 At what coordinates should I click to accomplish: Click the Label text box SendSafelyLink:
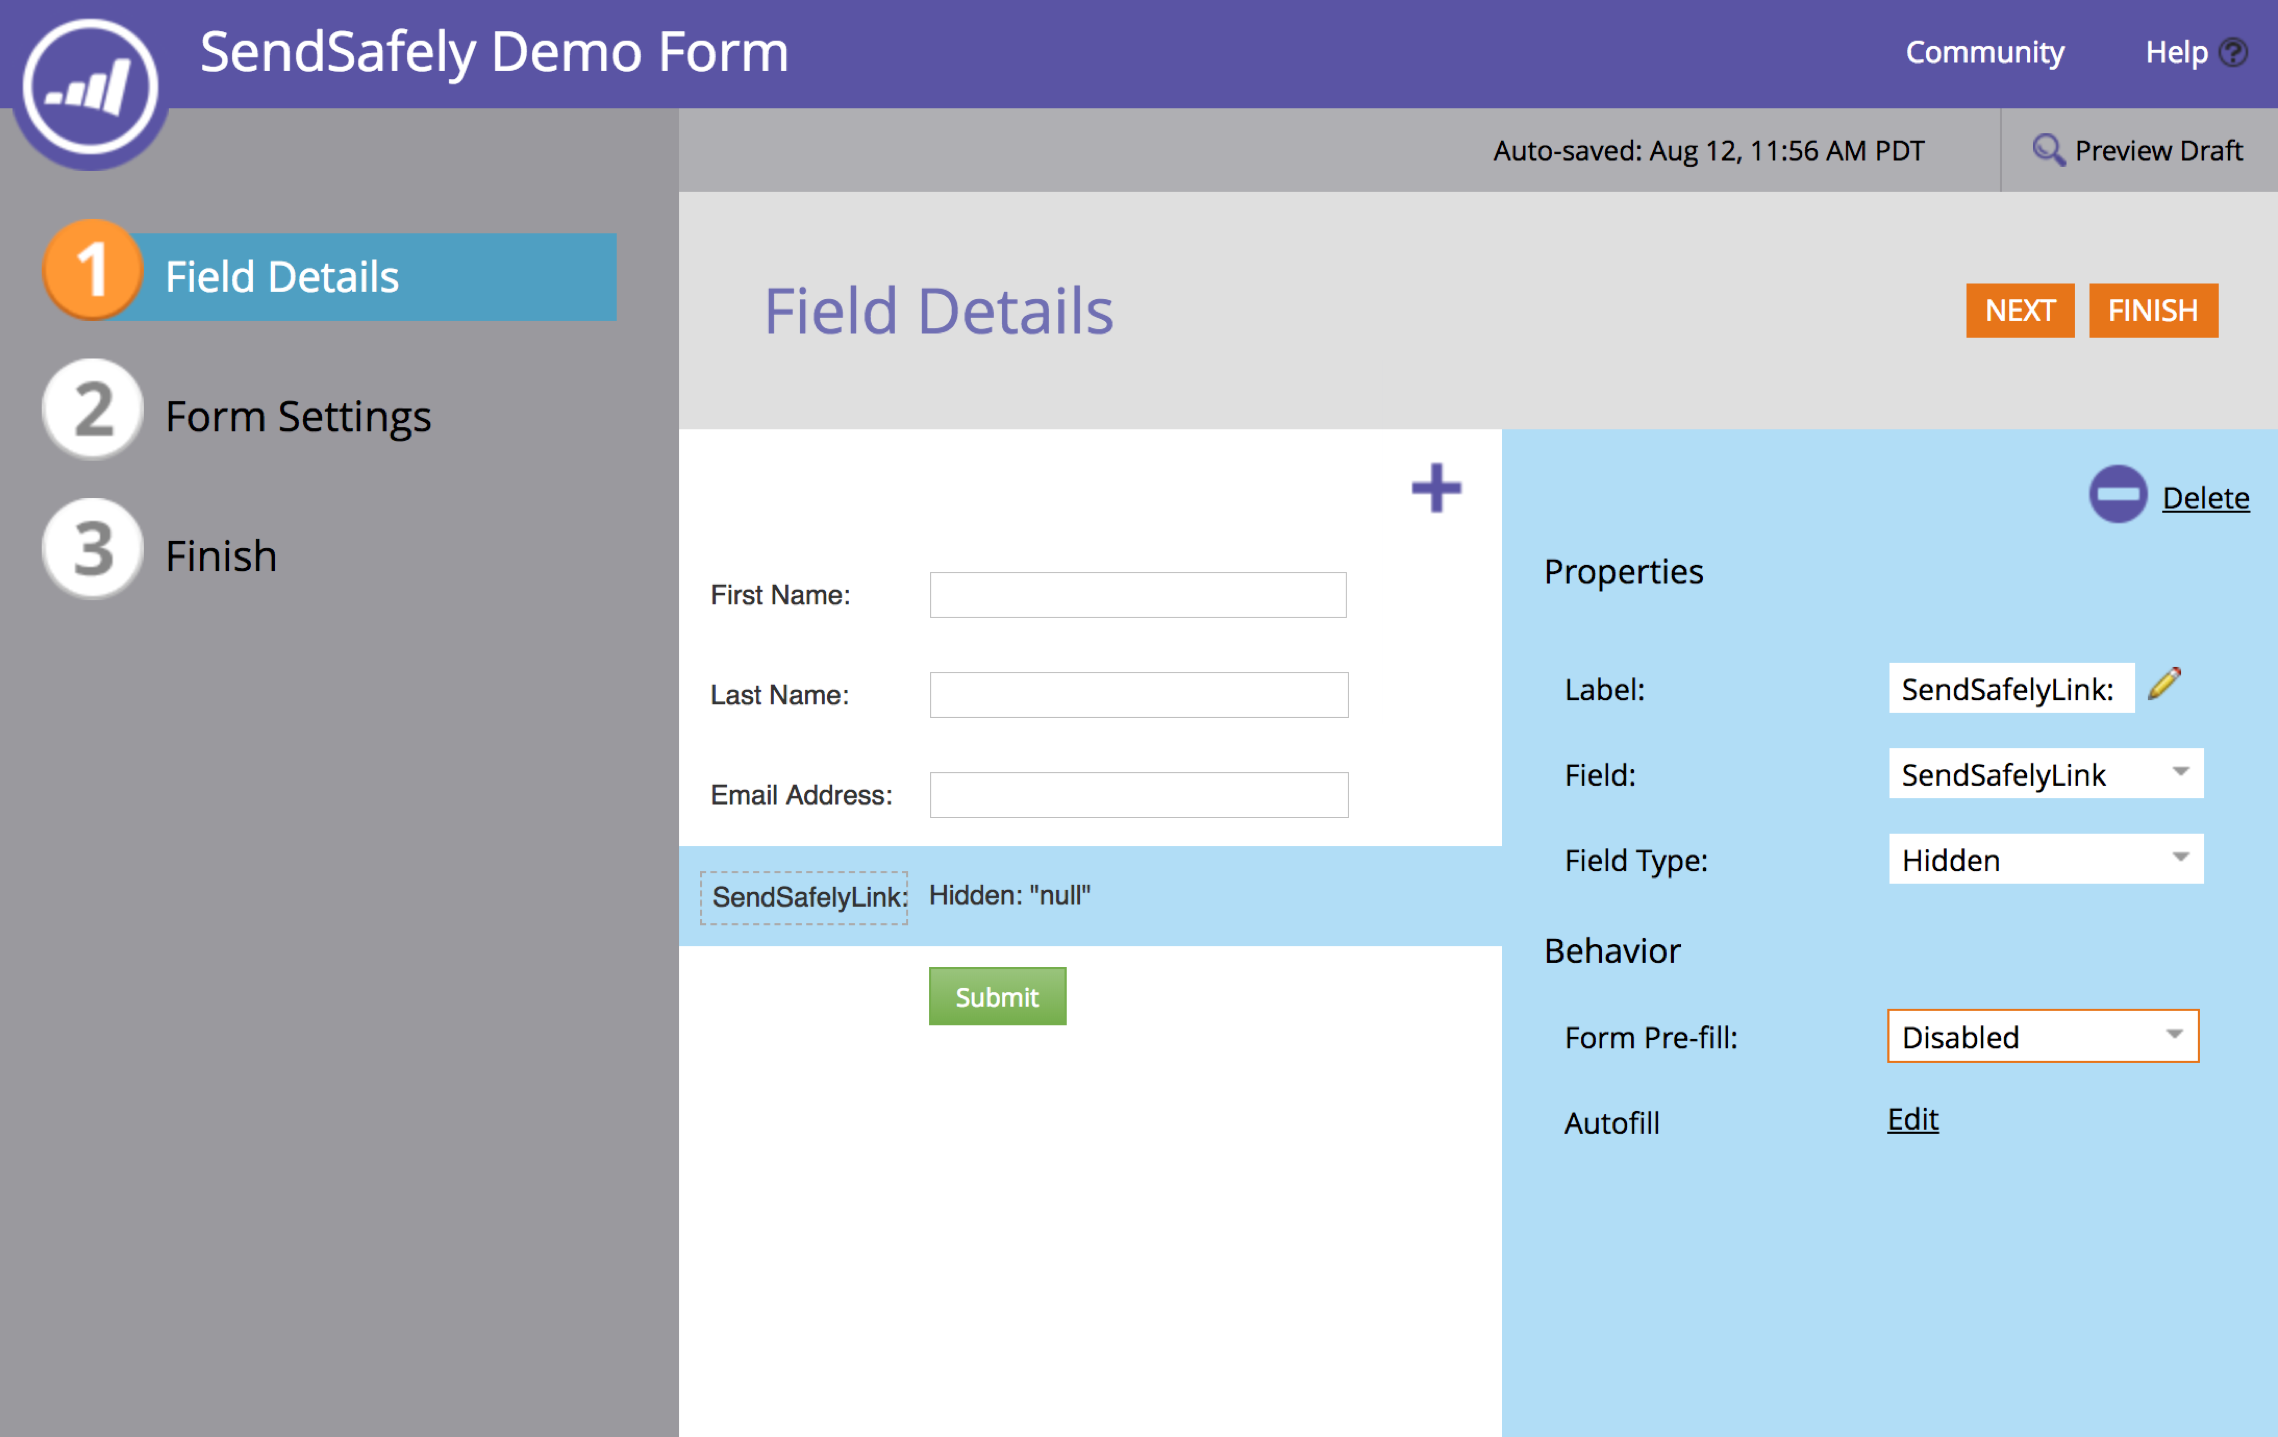[2011, 688]
